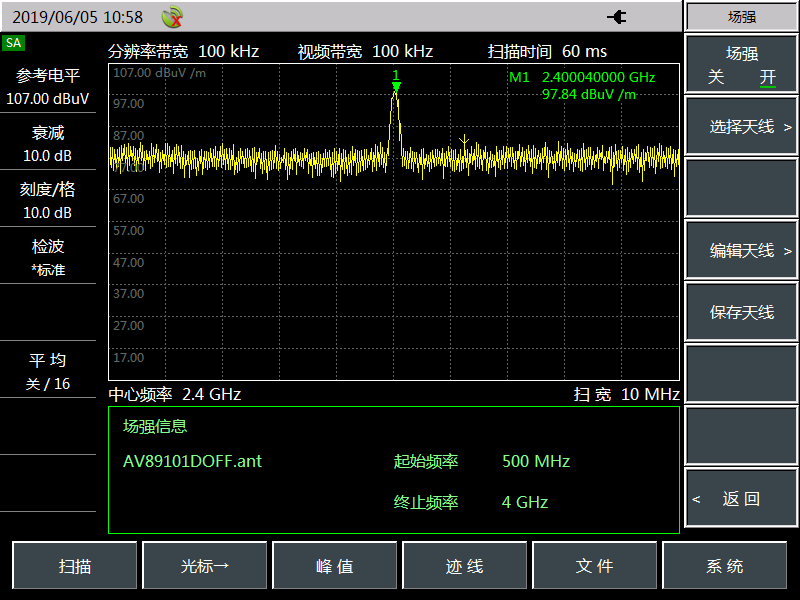The height and width of the screenshot is (600, 800).
Task: Select the 衰减 10.0 dB field
Action: click(x=48, y=144)
